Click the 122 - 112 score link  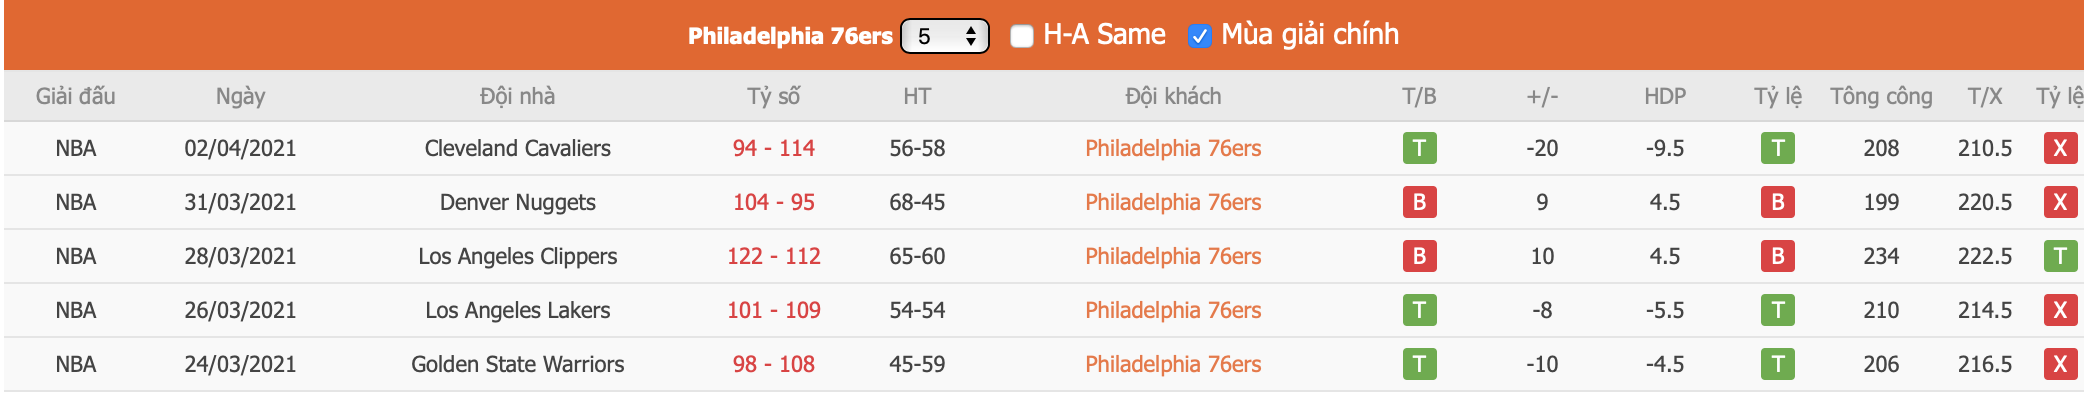pos(773,257)
